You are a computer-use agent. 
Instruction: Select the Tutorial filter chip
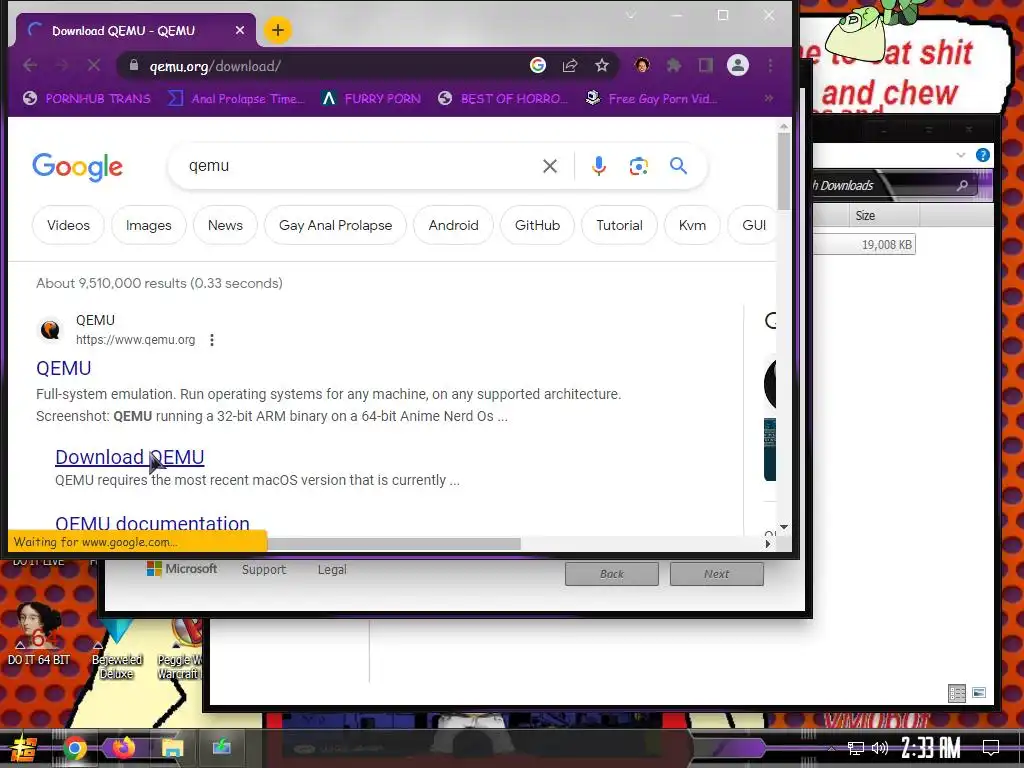pos(619,225)
